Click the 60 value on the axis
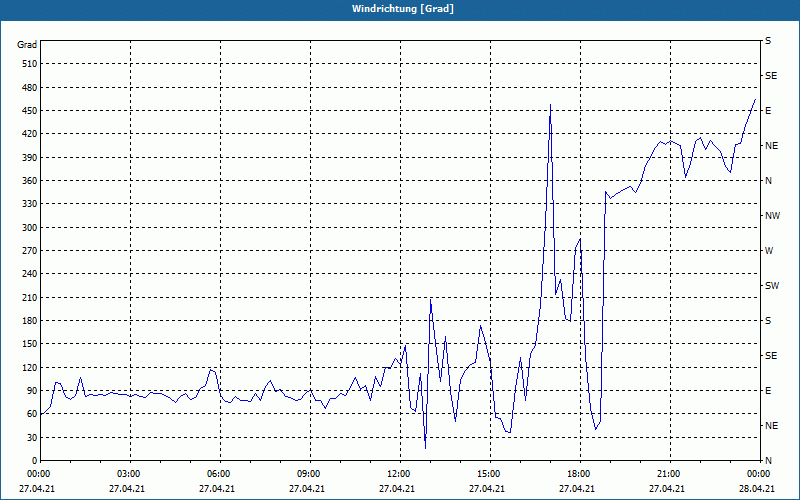 (32, 414)
